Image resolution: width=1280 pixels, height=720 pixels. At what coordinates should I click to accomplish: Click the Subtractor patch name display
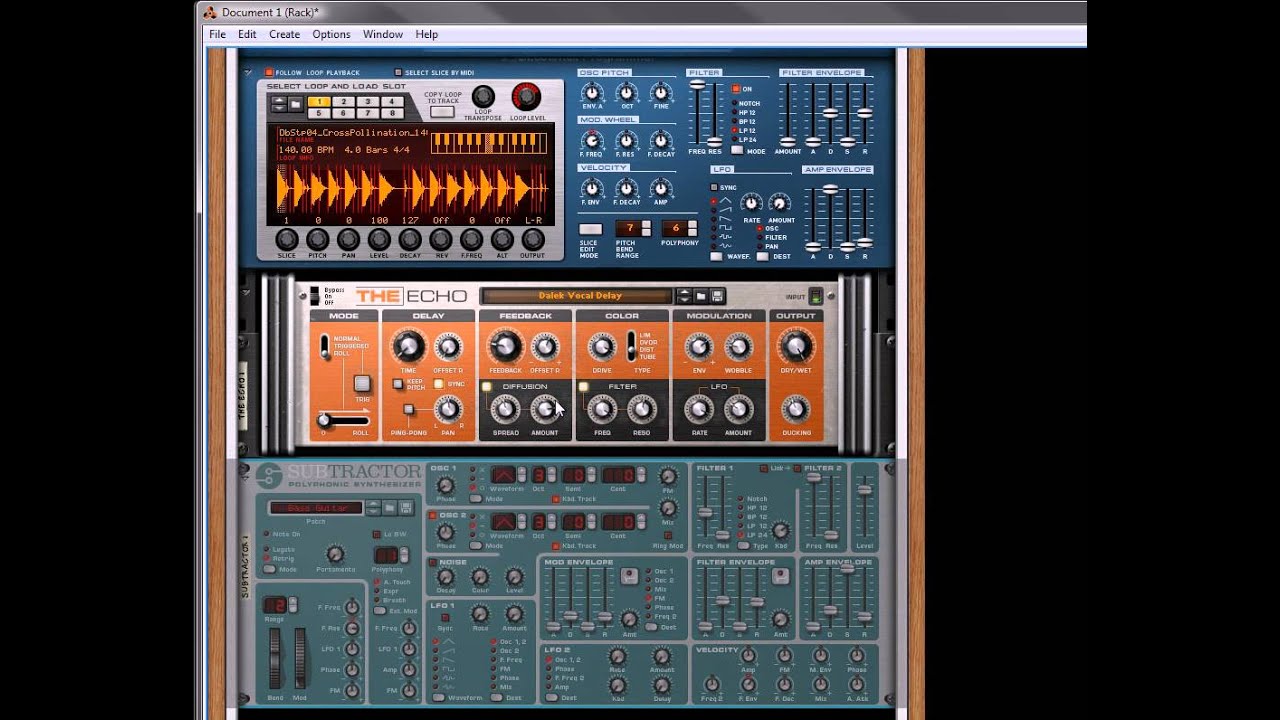click(x=316, y=508)
